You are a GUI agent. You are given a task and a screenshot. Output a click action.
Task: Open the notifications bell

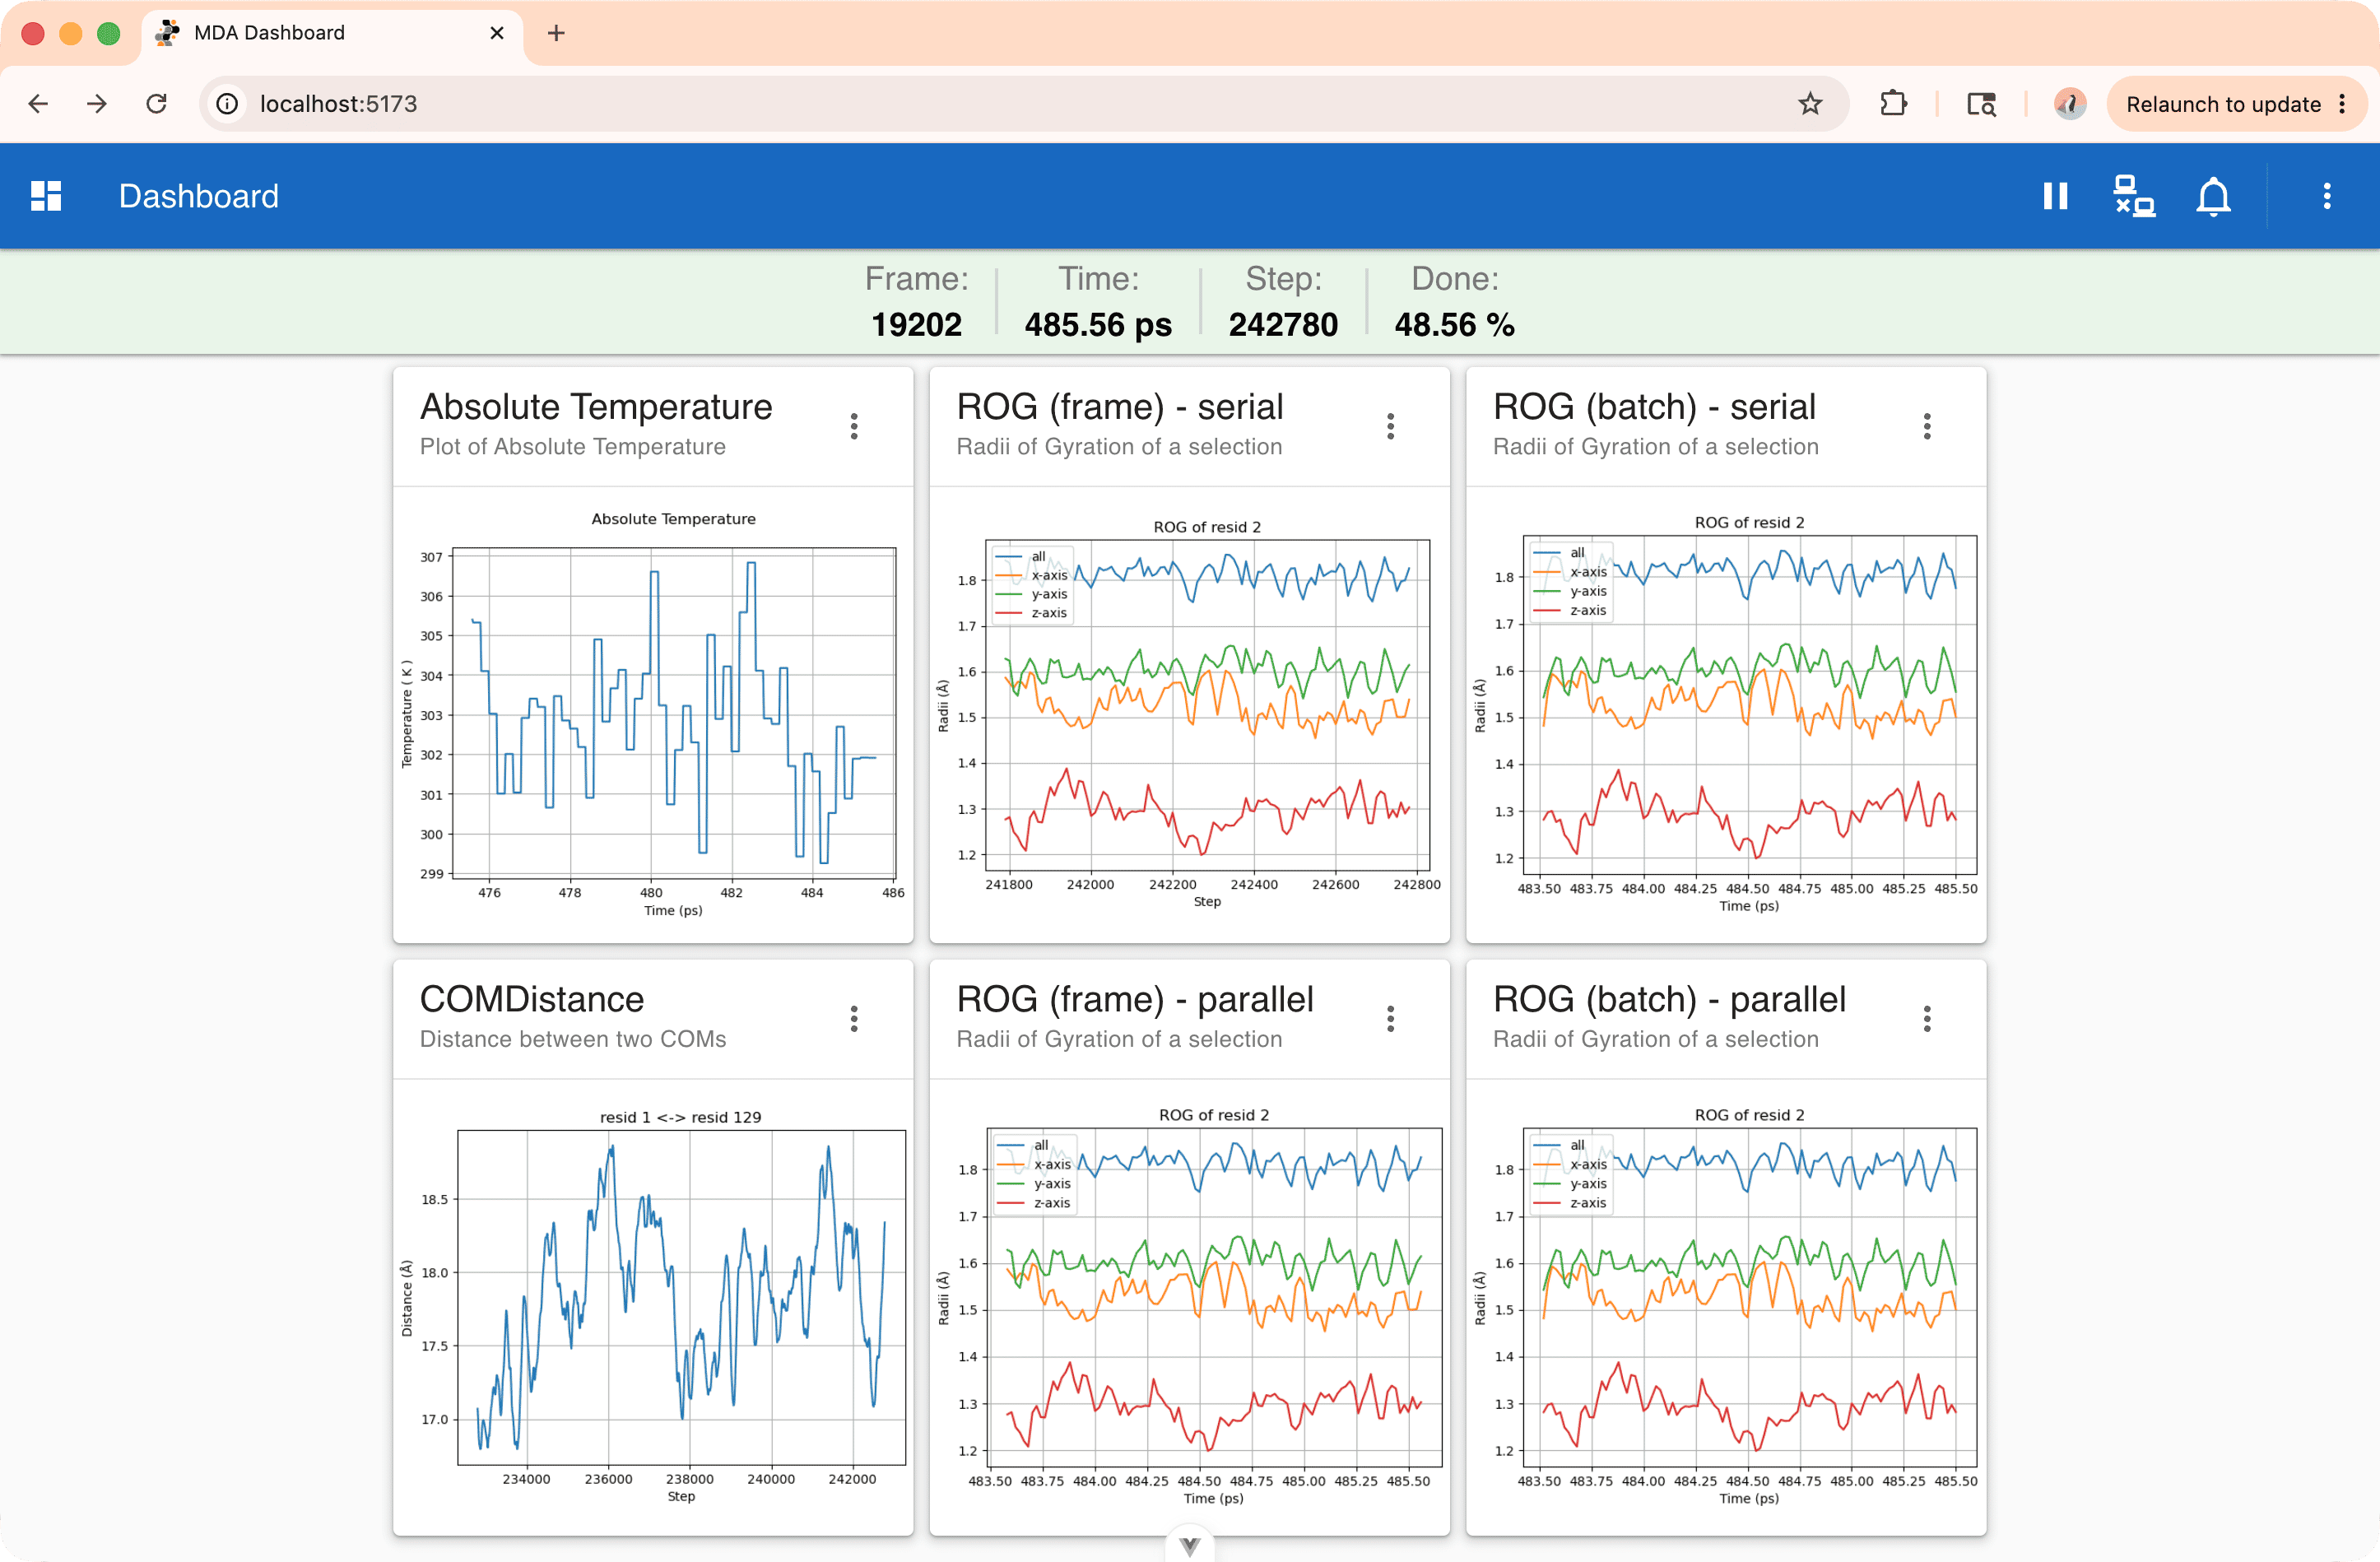coord(2213,196)
